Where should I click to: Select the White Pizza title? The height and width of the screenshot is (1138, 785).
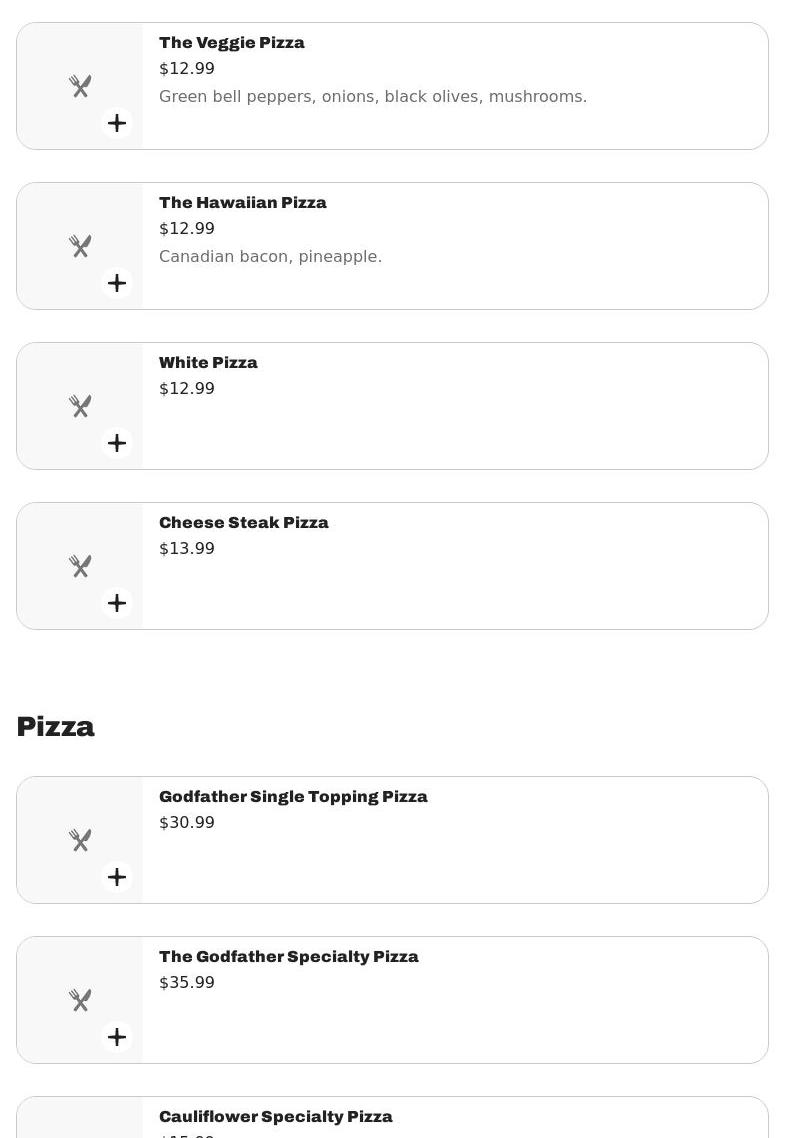(x=208, y=363)
